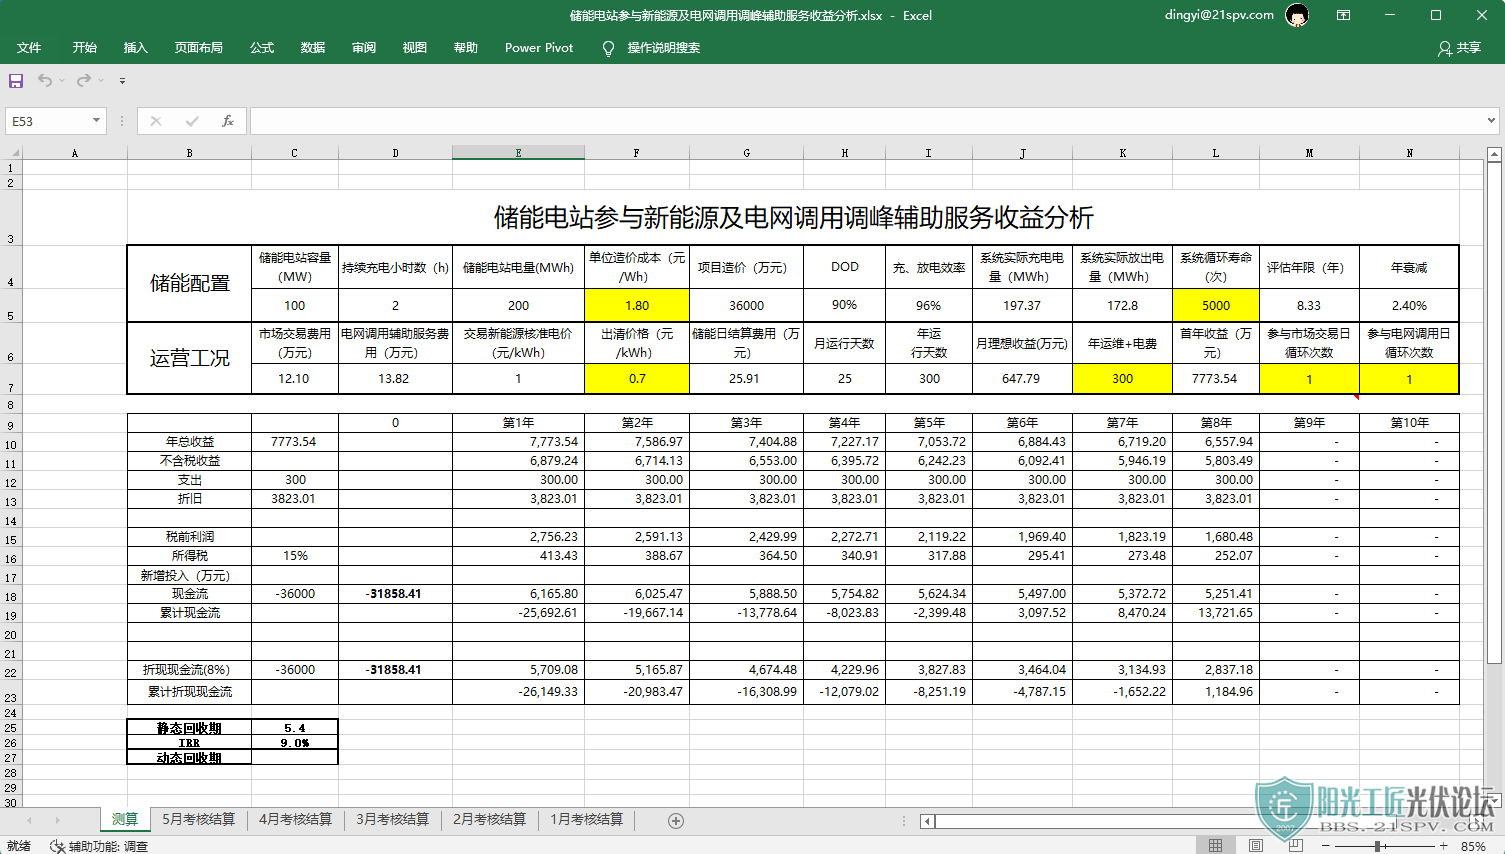The image size is (1505, 854).
Task: Click vertical scrollbar up arrow
Action: [1495, 154]
